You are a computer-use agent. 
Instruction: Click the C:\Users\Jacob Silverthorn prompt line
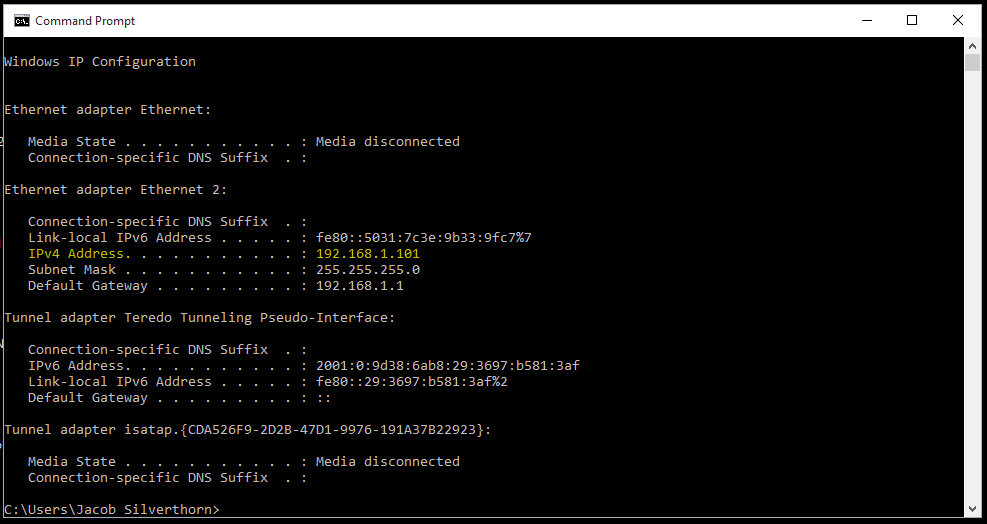(111, 510)
